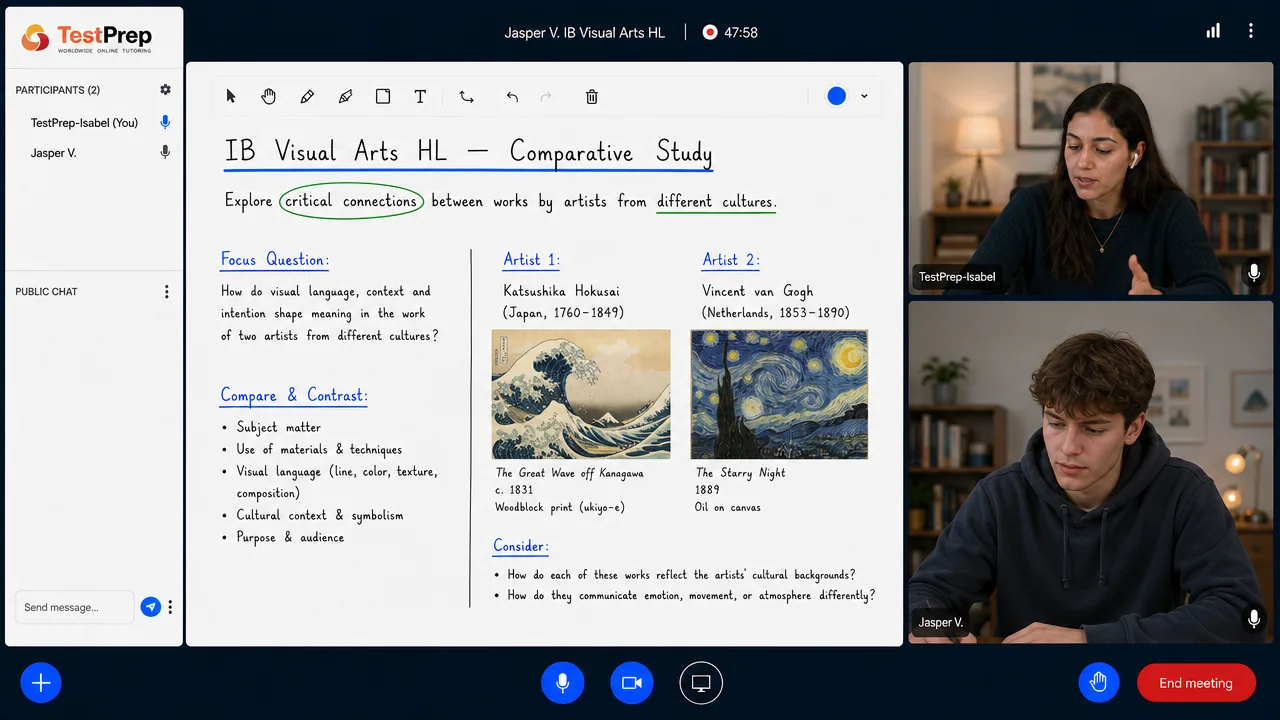
Task: Raise your hand
Action: coord(1099,683)
